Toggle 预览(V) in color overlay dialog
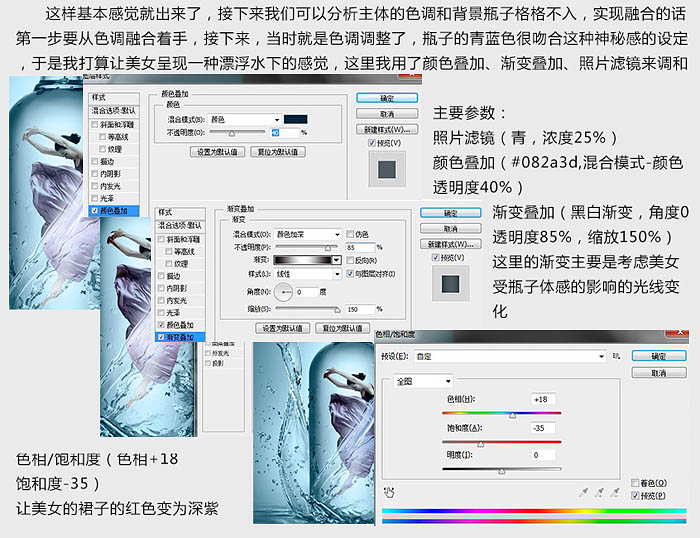This screenshot has width=700, height=538. tap(371, 143)
